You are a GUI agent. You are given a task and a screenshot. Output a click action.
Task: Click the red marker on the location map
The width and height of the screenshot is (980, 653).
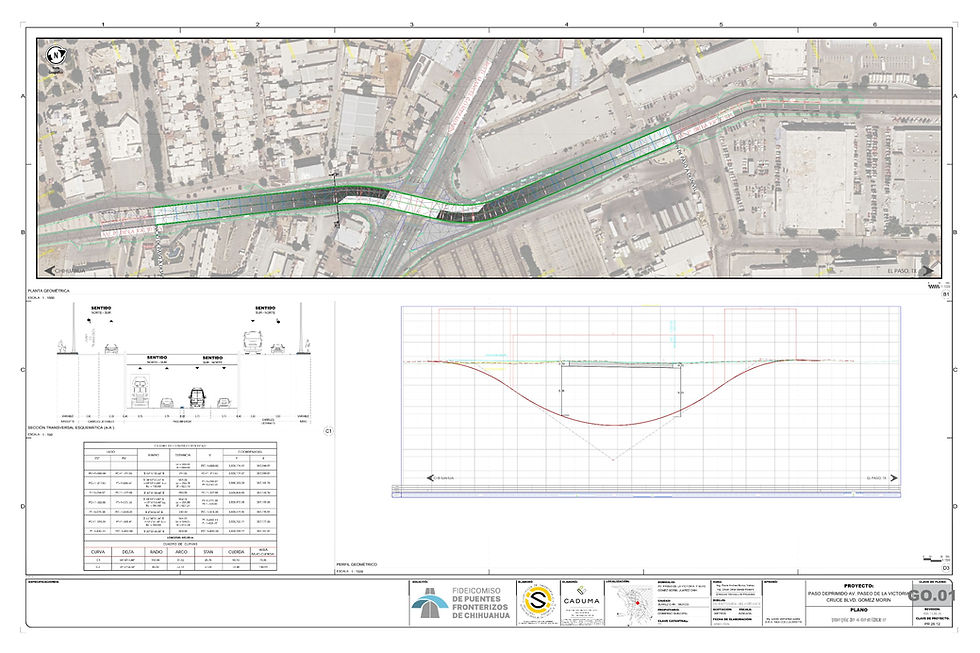coord(637,602)
